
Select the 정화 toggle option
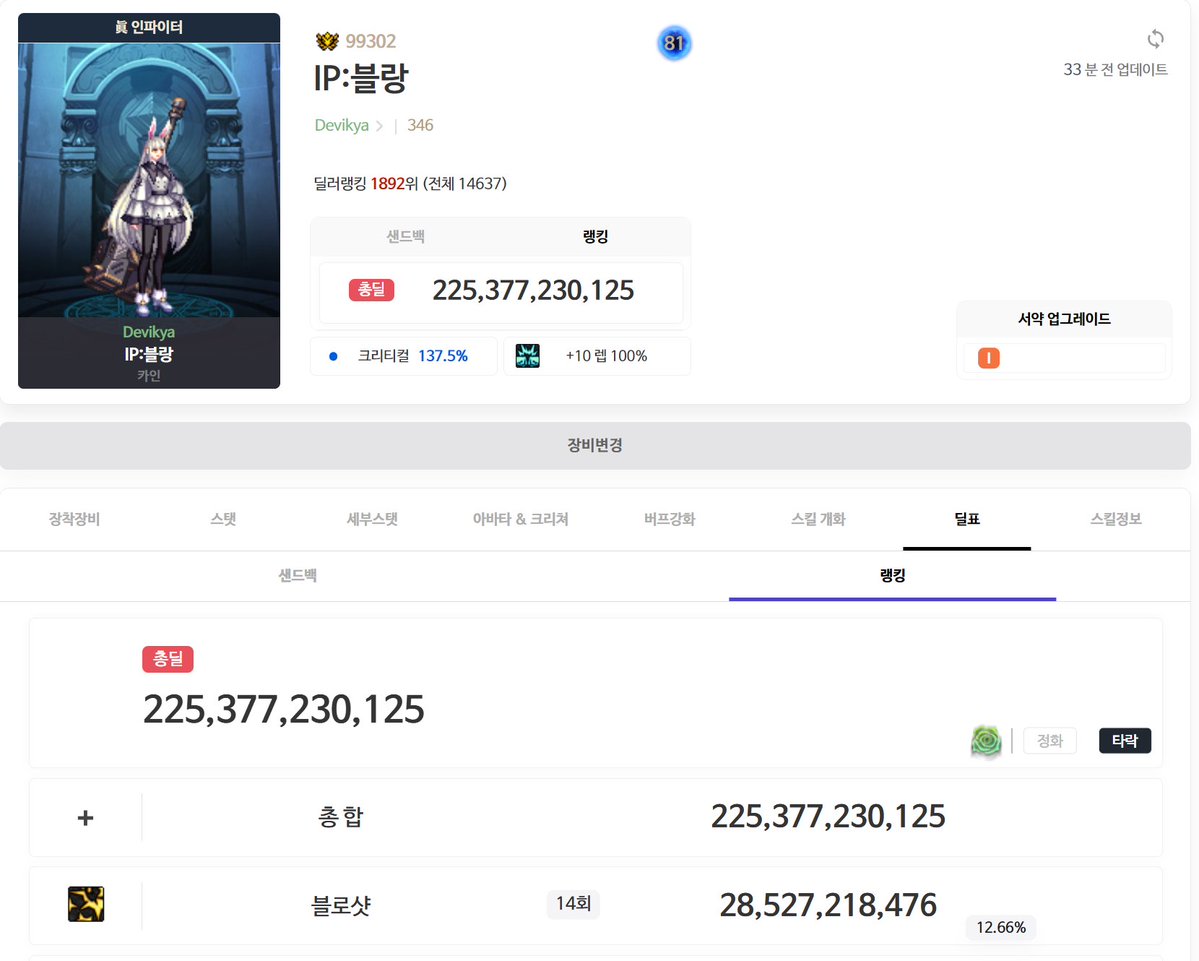click(1049, 740)
